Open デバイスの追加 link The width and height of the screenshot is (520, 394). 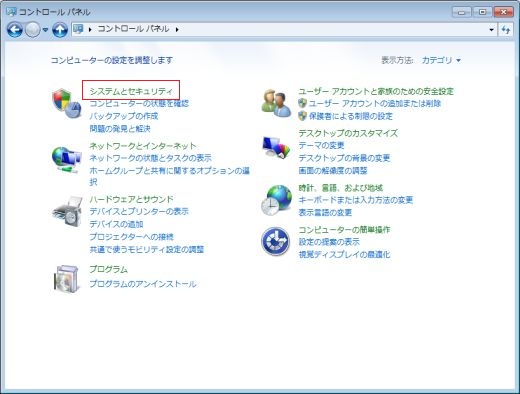coord(116,224)
